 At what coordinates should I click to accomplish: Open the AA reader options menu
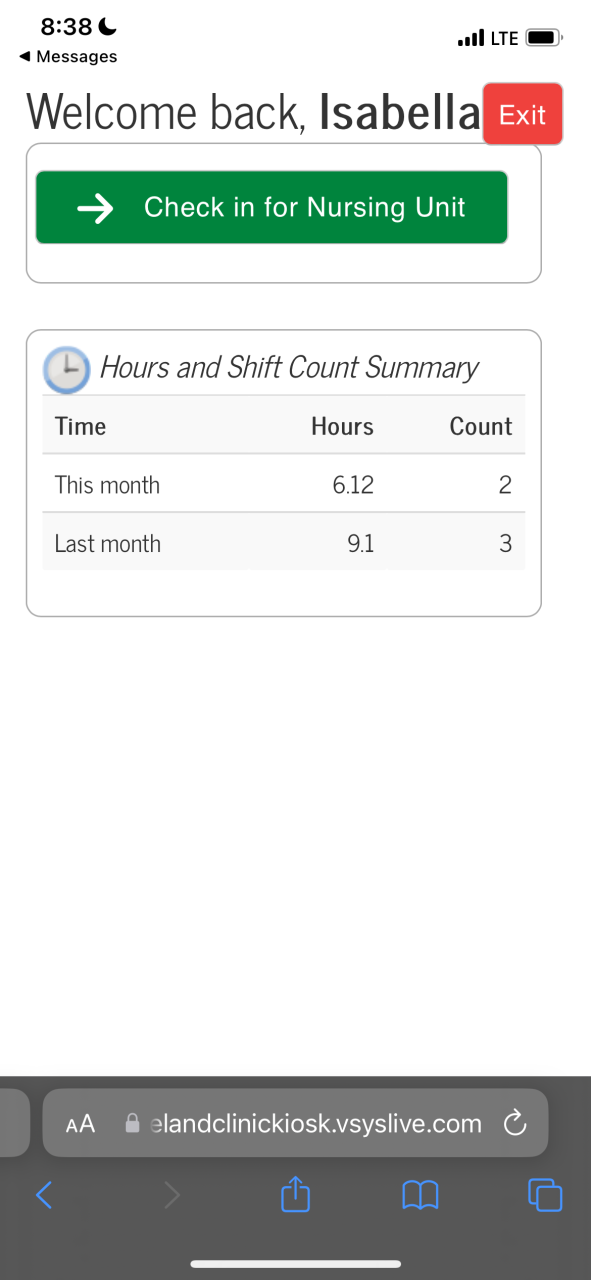pos(80,1124)
